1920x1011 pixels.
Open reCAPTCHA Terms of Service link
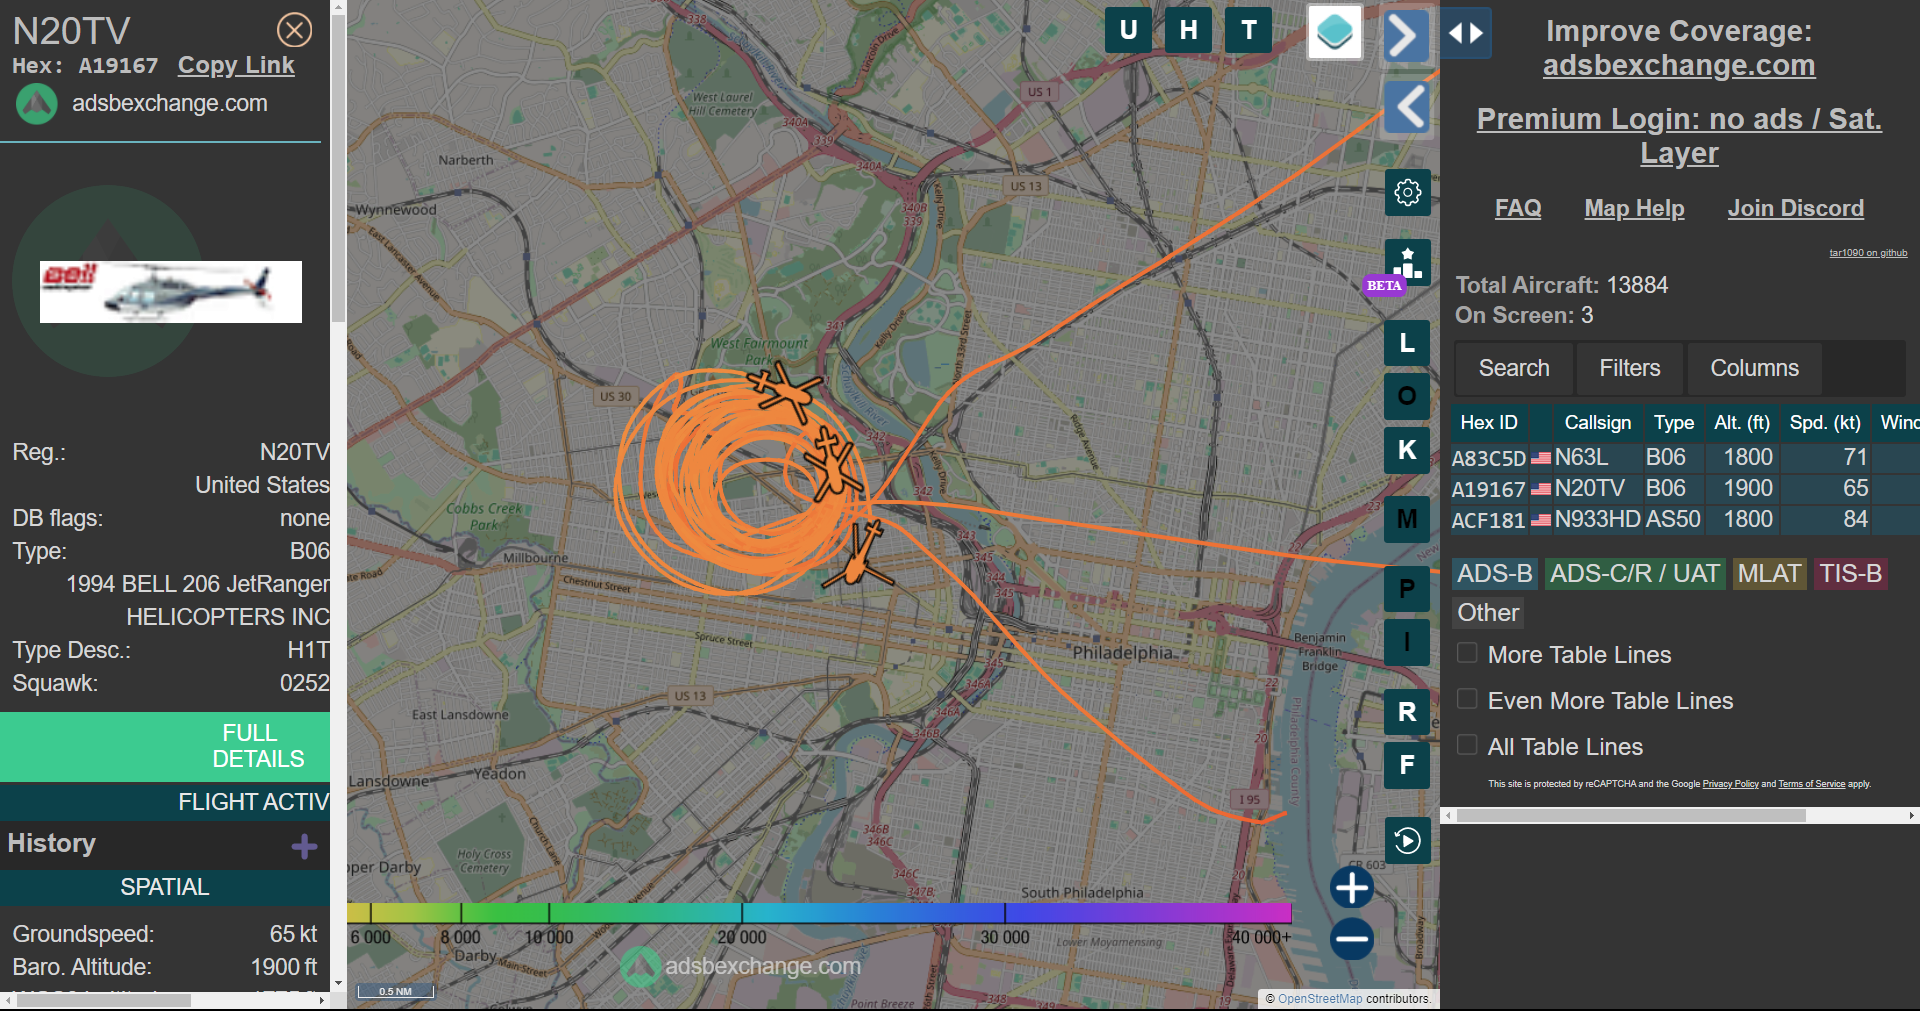(1811, 784)
